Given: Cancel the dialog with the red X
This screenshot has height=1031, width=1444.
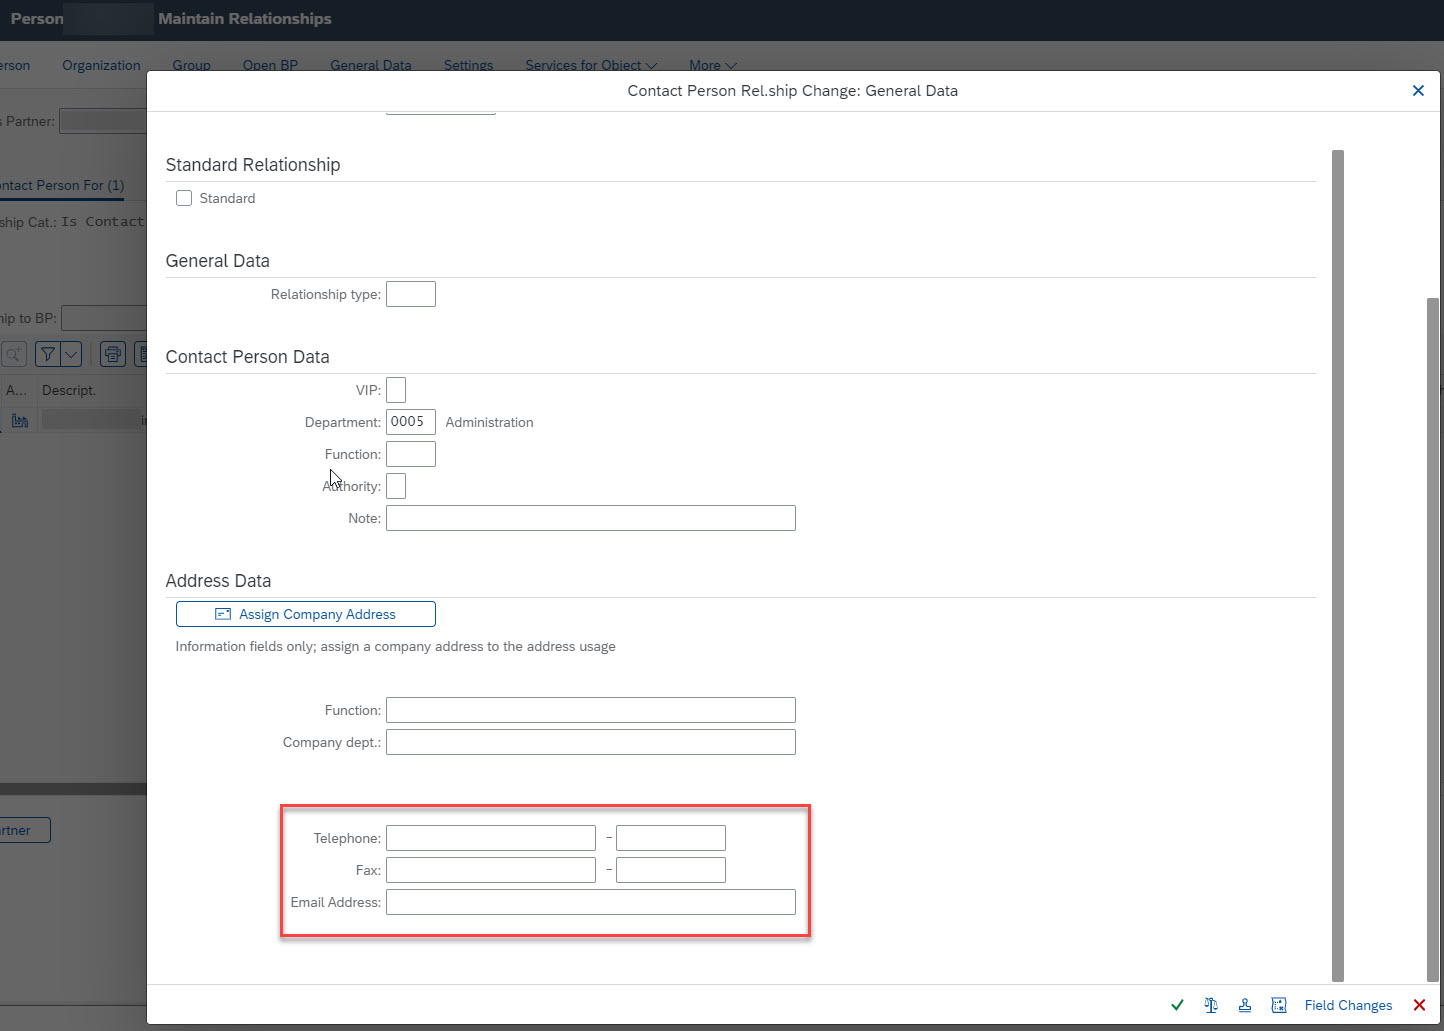Looking at the screenshot, I should pyautogui.click(x=1419, y=1005).
